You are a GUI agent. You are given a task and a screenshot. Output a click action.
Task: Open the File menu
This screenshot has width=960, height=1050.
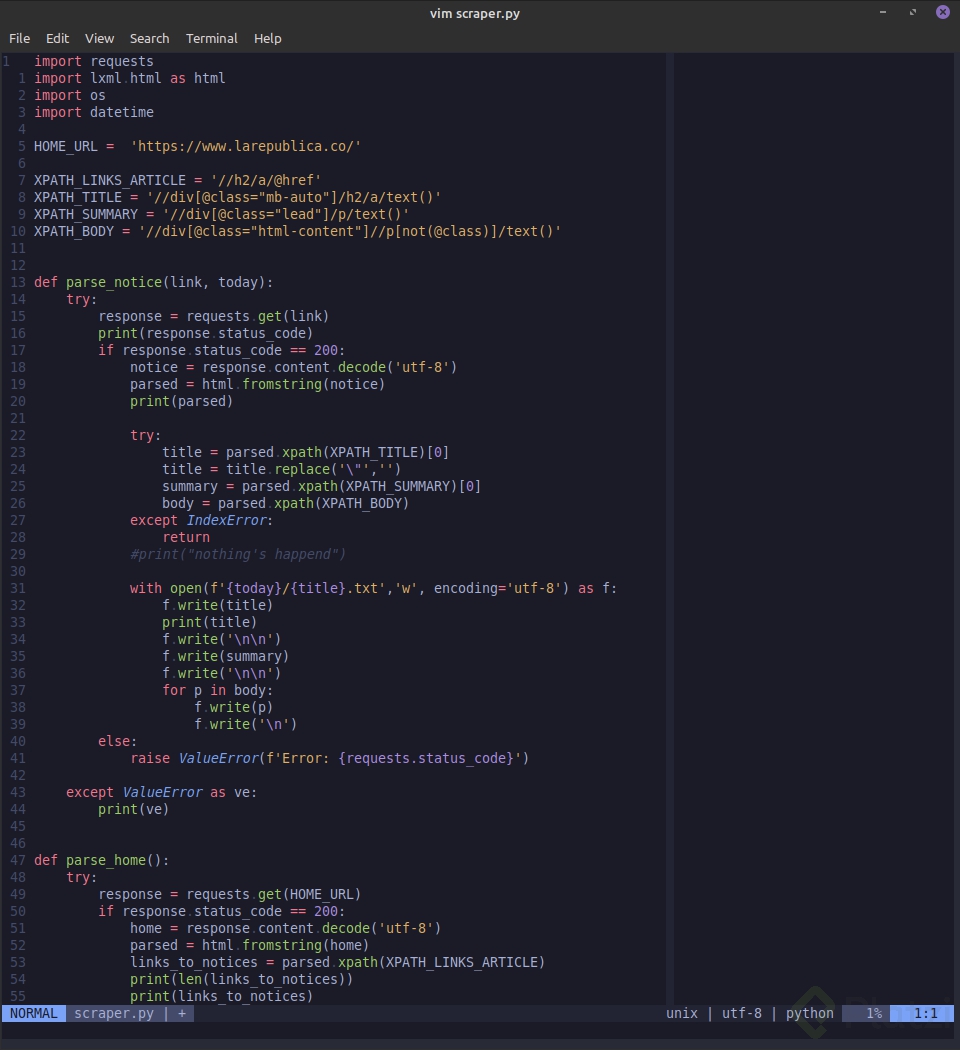19,38
